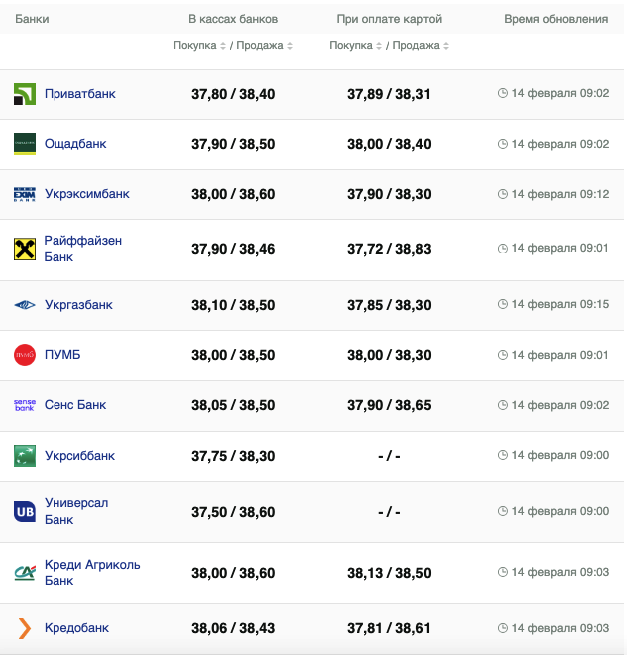This screenshot has width=627, height=655.
Task: Click the ПУМБ red logo icon
Action: [25, 355]
